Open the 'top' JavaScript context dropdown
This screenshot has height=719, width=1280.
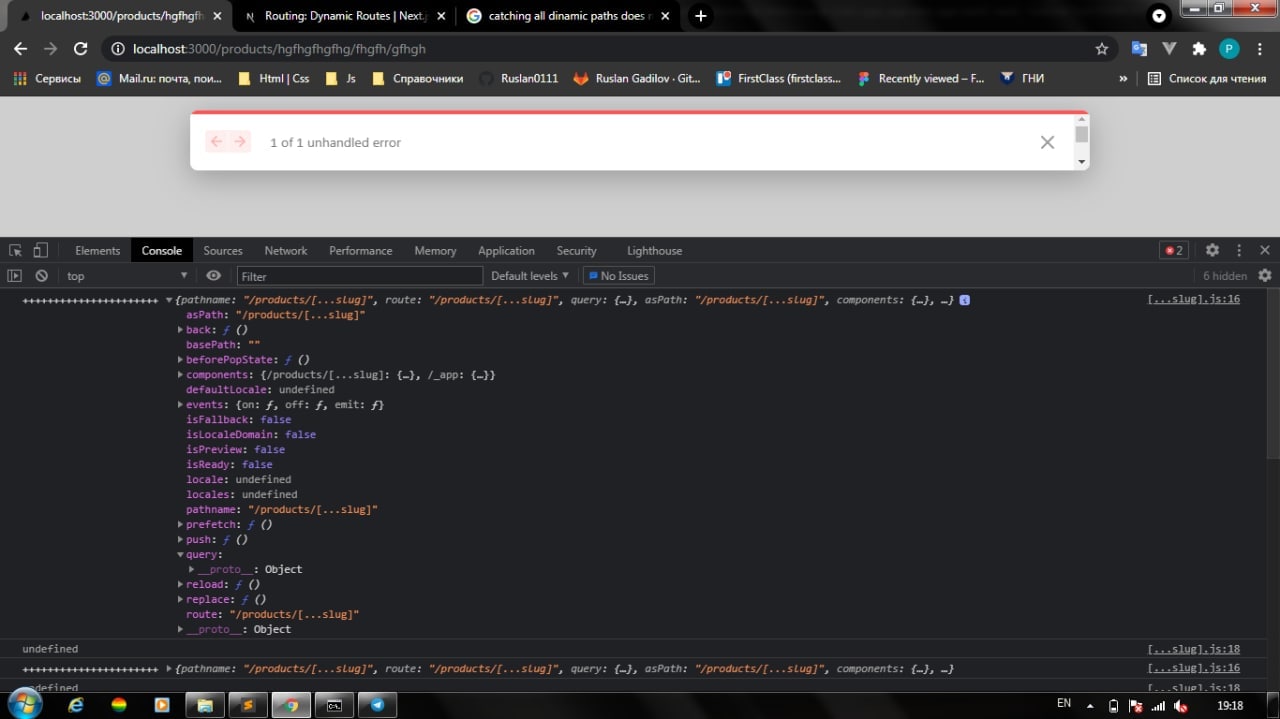coord(126,276)
